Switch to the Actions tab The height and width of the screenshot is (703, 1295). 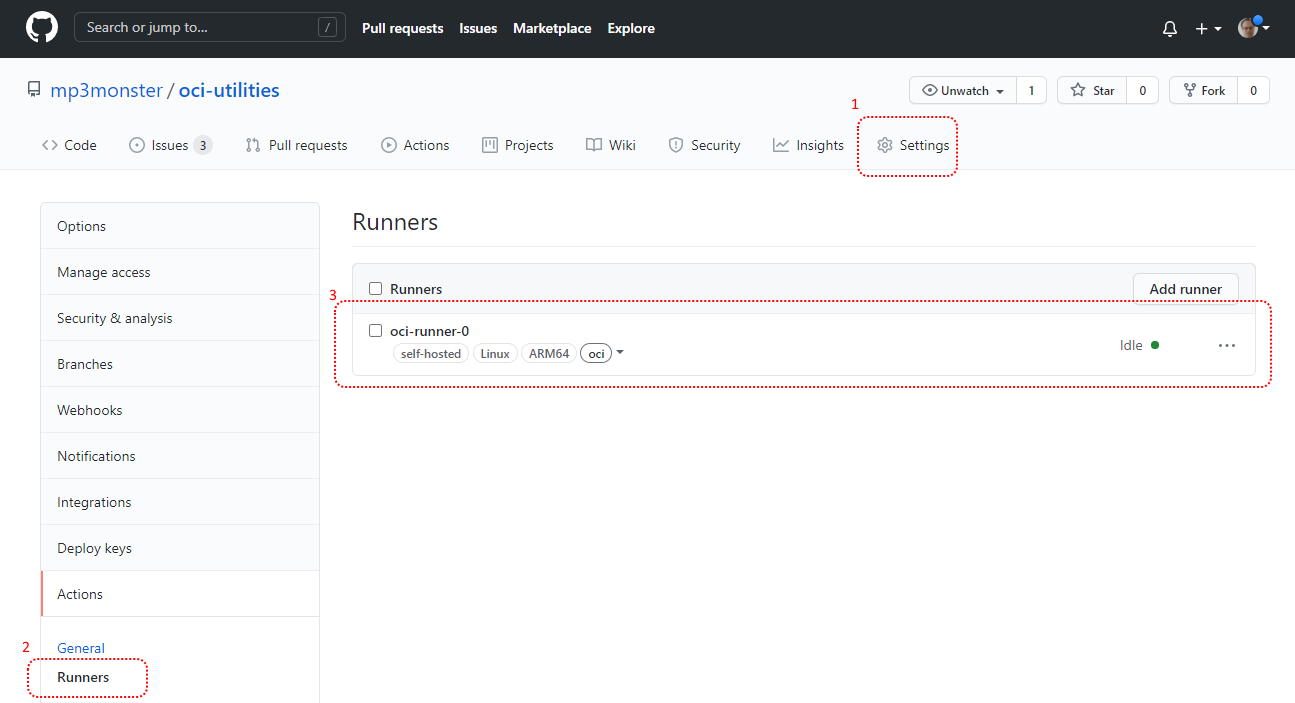415,145
